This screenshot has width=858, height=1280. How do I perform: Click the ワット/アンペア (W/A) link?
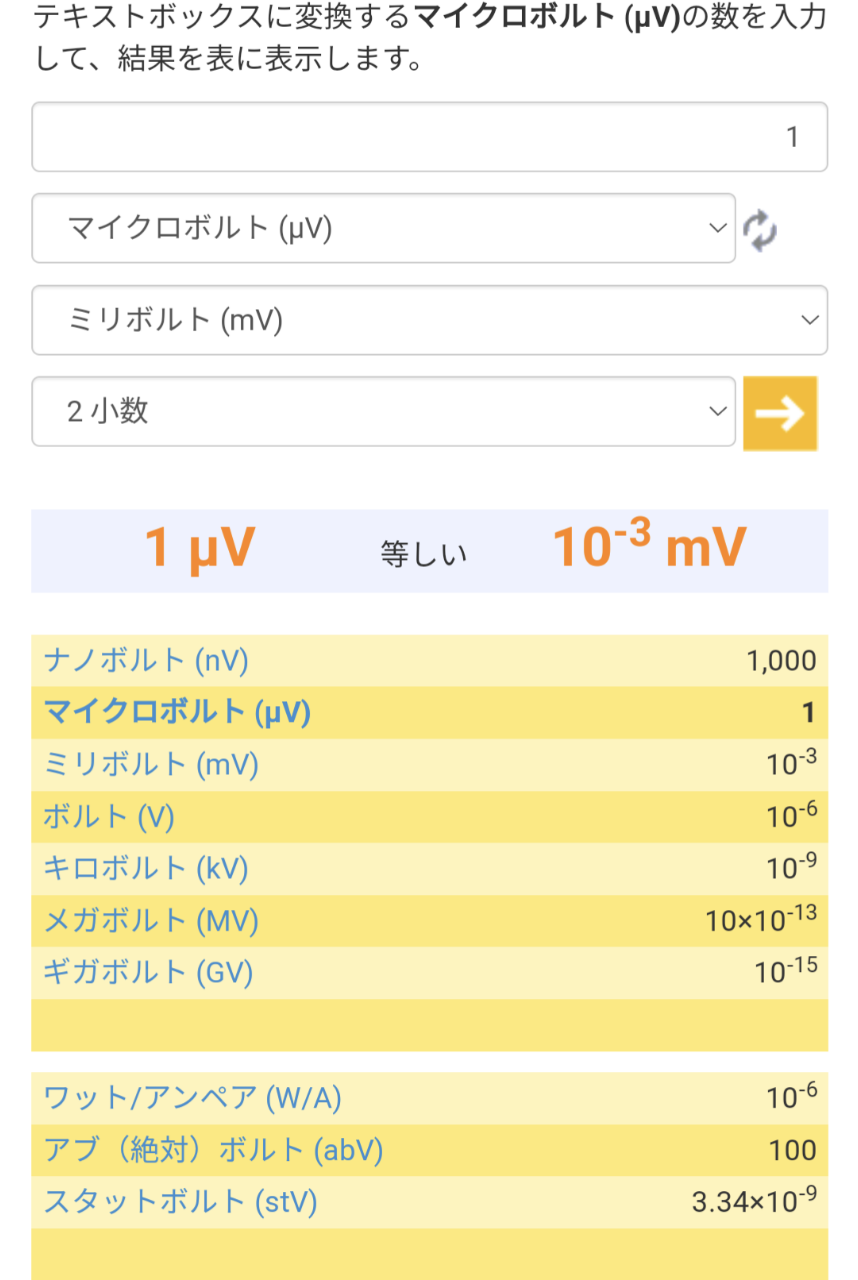pyautogui.click(x=193, y=1098)
